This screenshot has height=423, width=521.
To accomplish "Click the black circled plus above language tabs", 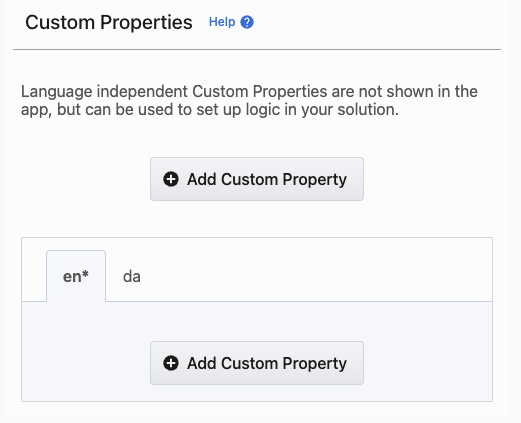I will (x=171, y=179).
